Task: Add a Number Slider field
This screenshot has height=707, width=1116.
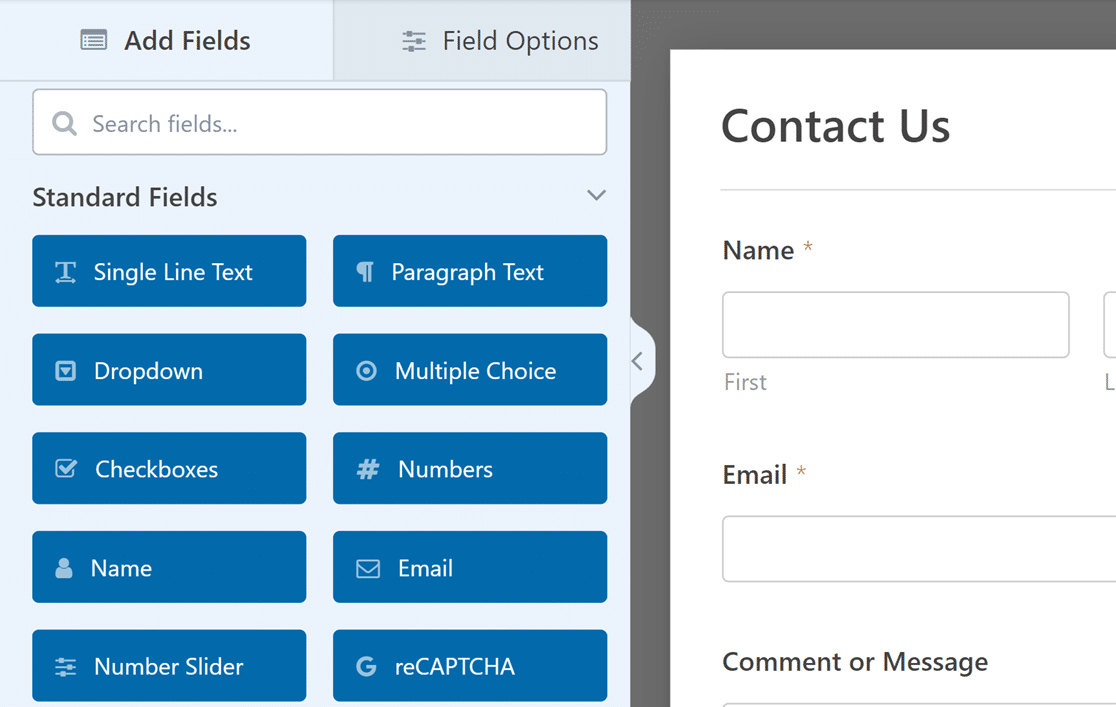Action: click(169, 666)
